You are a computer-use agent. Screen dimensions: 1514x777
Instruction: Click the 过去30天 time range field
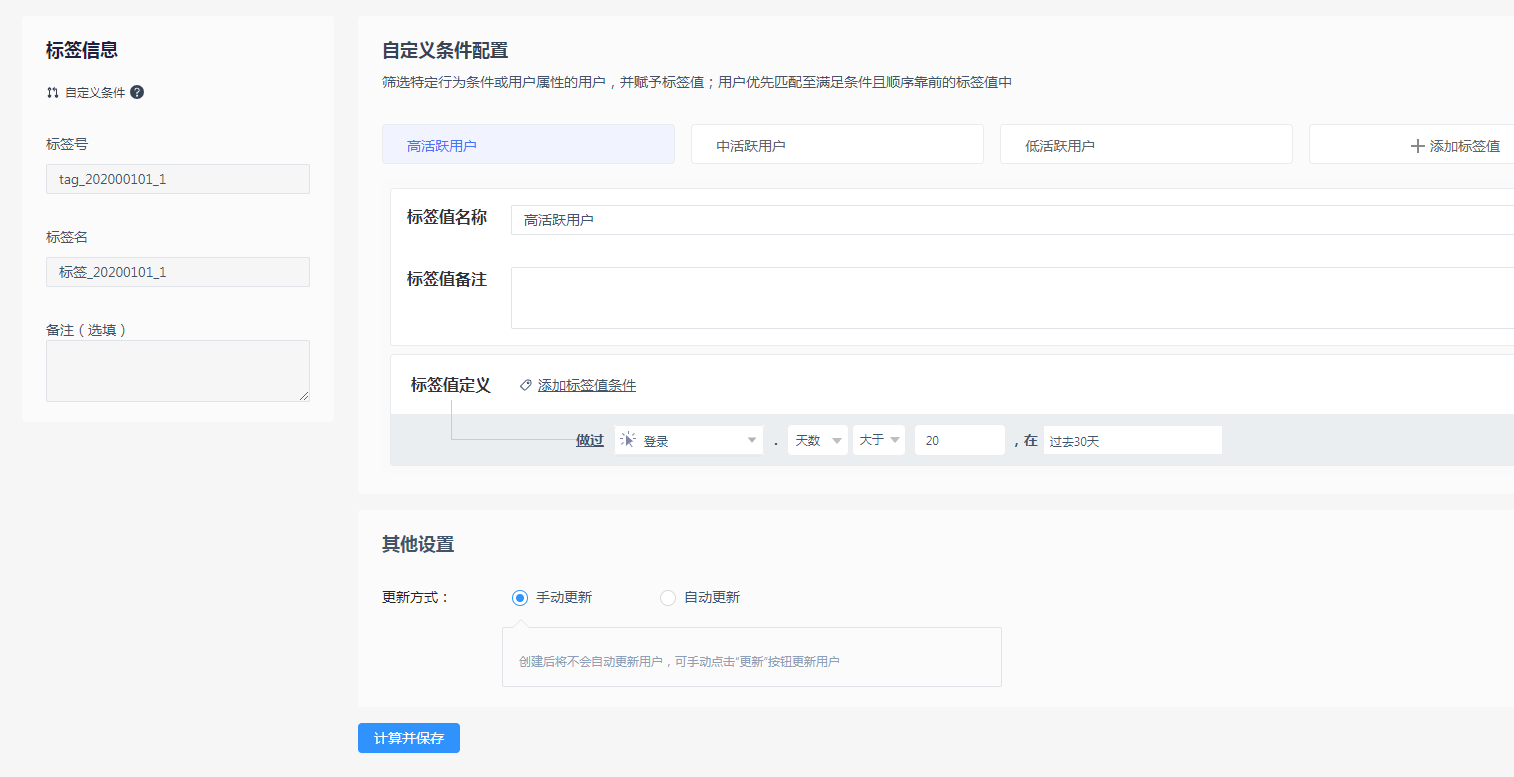tap(1132, 440)
